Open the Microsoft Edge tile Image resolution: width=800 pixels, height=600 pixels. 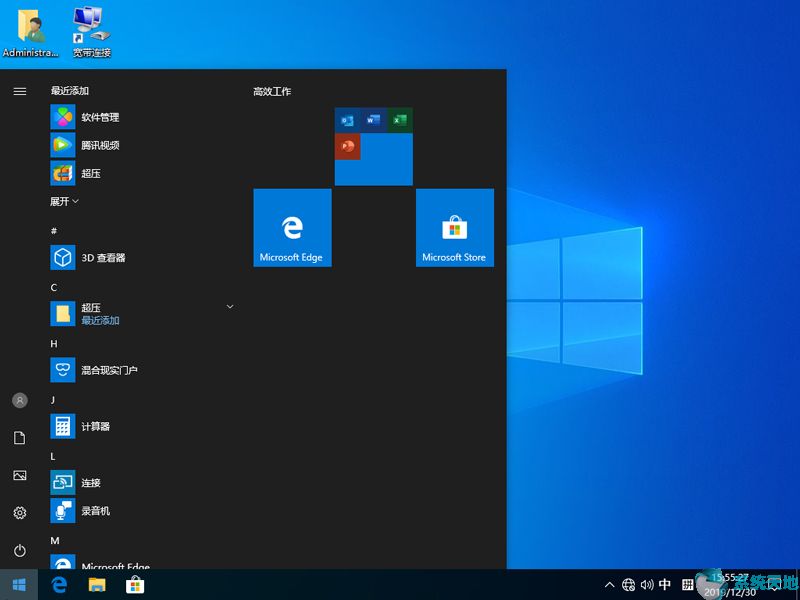pos(292,227)
